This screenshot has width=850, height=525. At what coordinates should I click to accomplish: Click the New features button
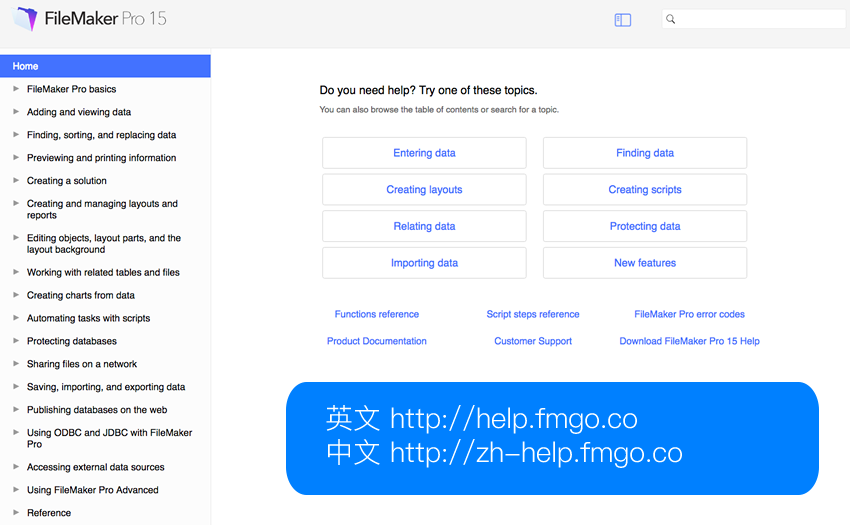click(645, 262)
